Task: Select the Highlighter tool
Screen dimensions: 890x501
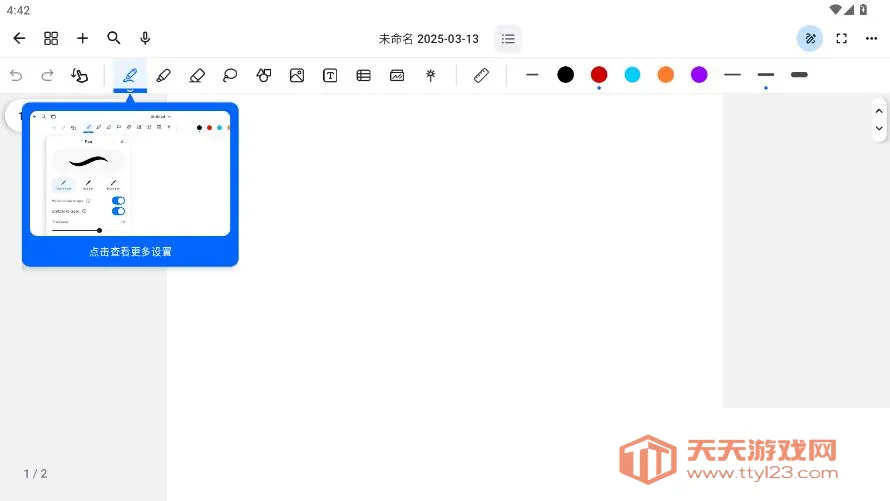Action: [163, 75]
